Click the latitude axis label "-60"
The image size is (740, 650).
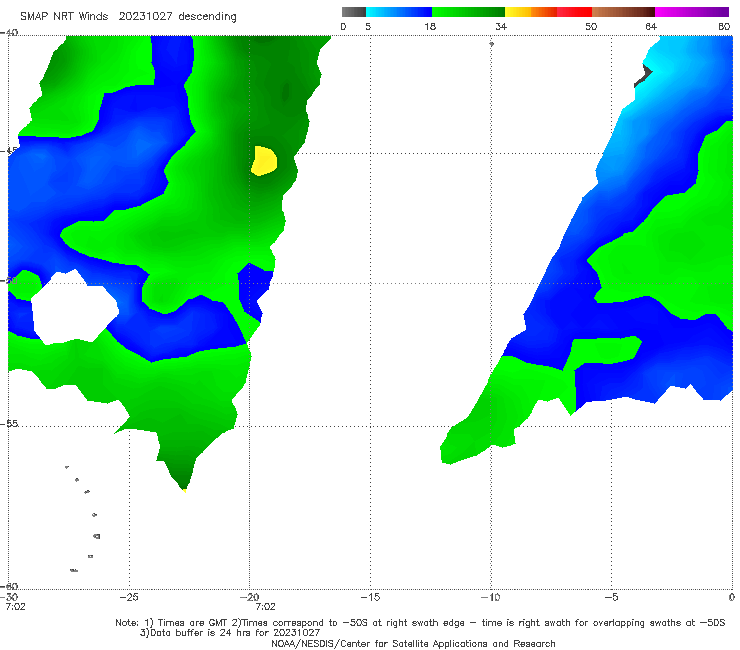click(9, 586)
